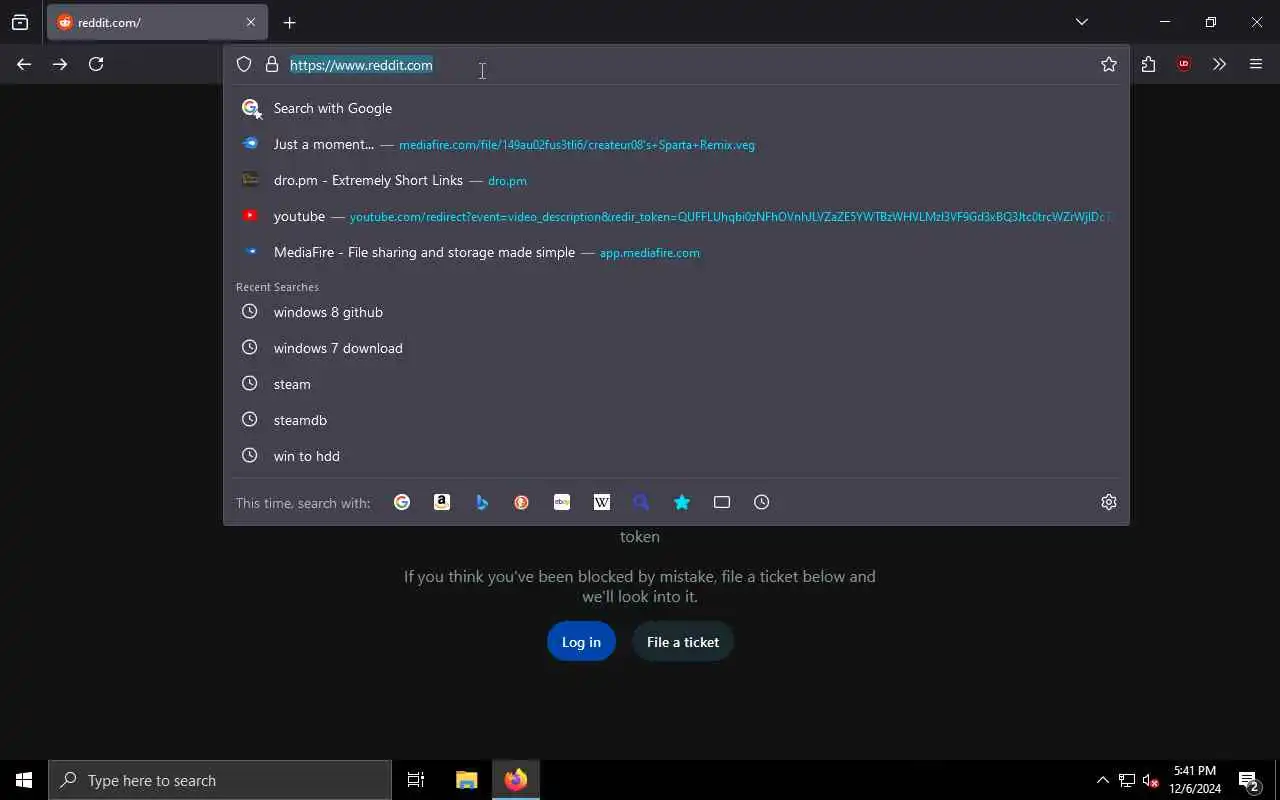Click the Type here to search box
The height and width of the screenshot is (800, 1280).
[x=220, y=780]
